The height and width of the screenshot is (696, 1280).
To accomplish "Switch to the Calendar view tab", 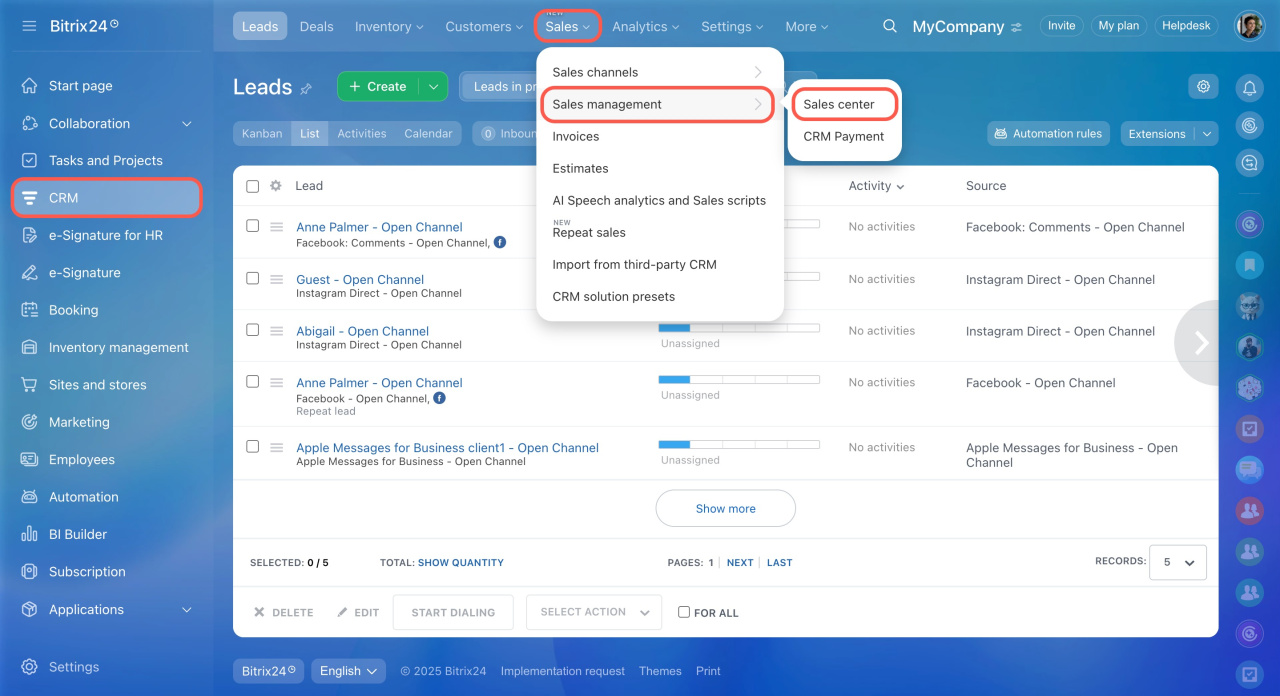I will 428,133.
